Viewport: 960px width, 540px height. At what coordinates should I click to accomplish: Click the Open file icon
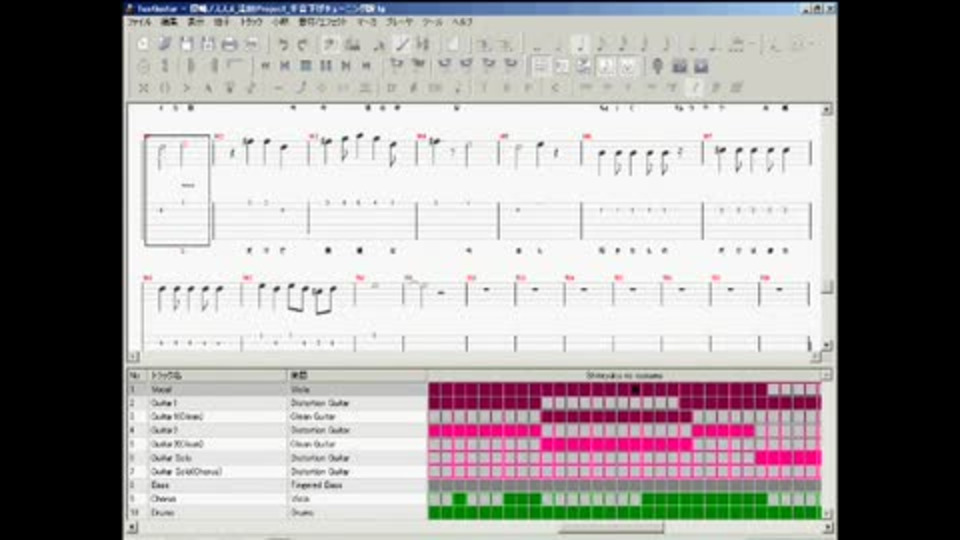point(164,44)
